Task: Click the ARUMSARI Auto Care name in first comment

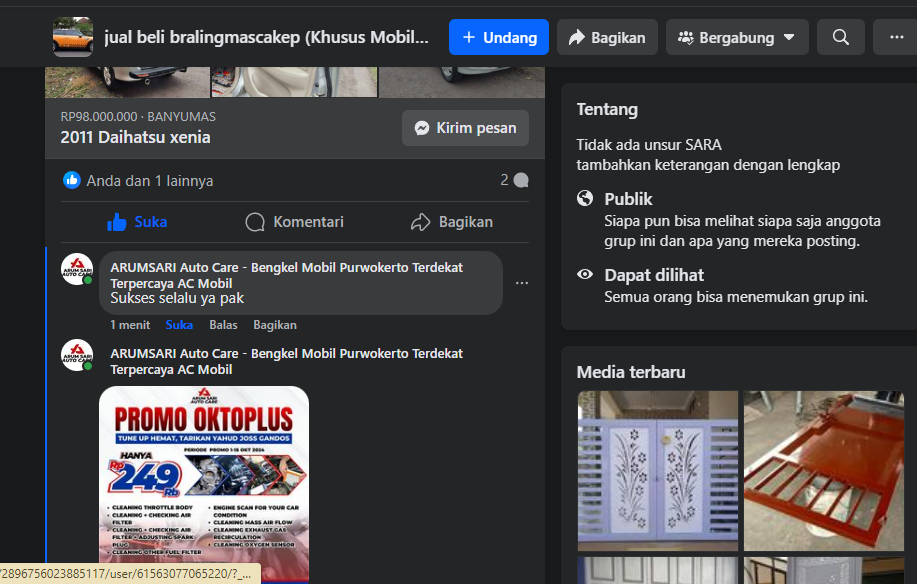Action: pos(287,275)
